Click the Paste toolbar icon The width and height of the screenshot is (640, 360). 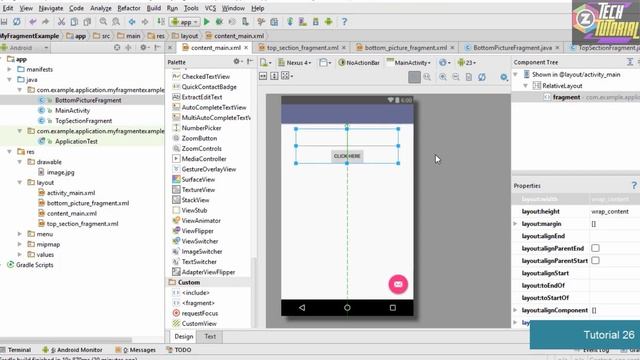point(87,22)
